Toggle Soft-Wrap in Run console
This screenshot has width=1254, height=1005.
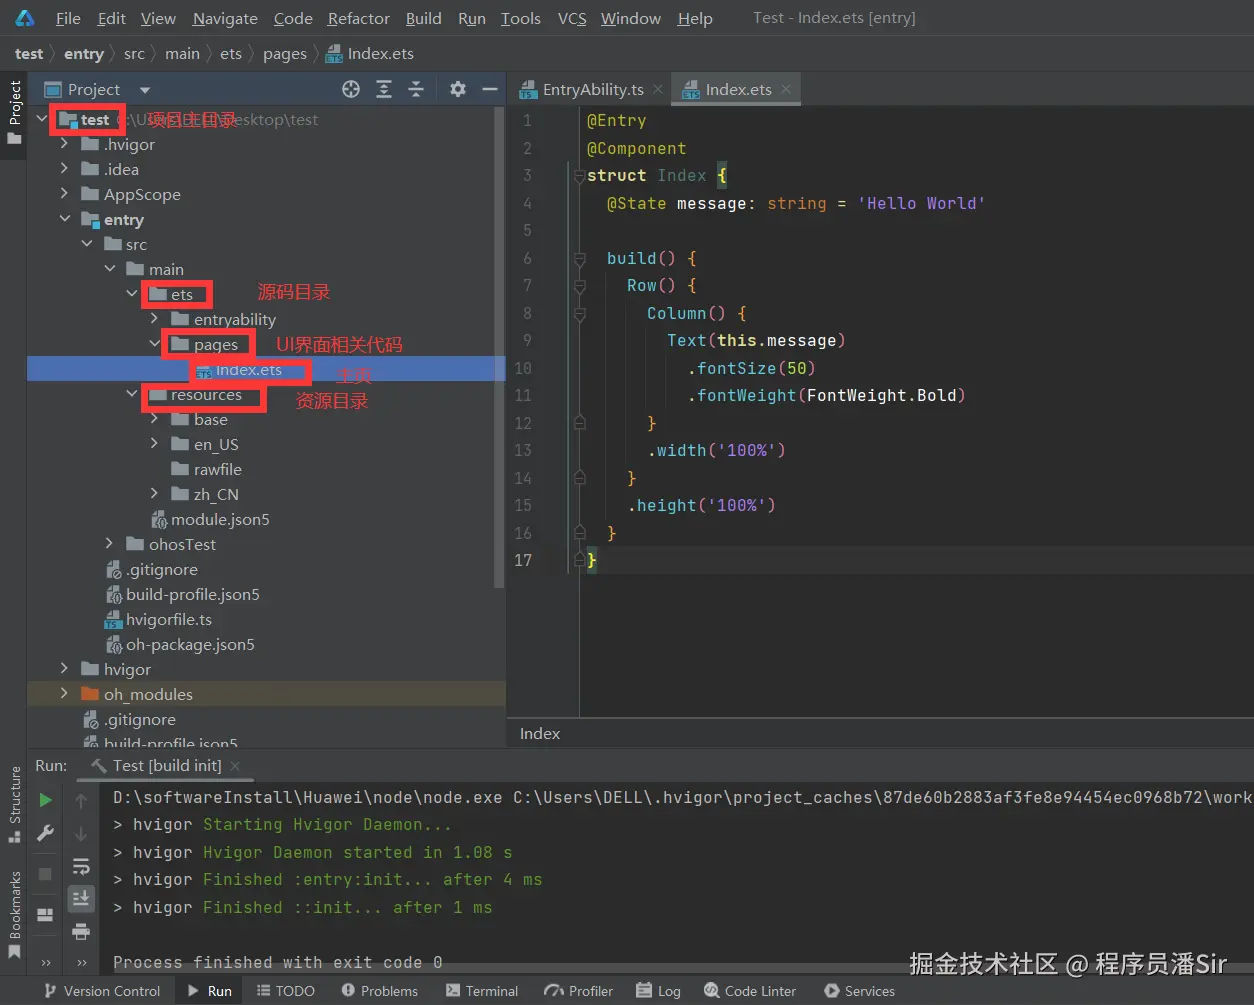(81, 866)
